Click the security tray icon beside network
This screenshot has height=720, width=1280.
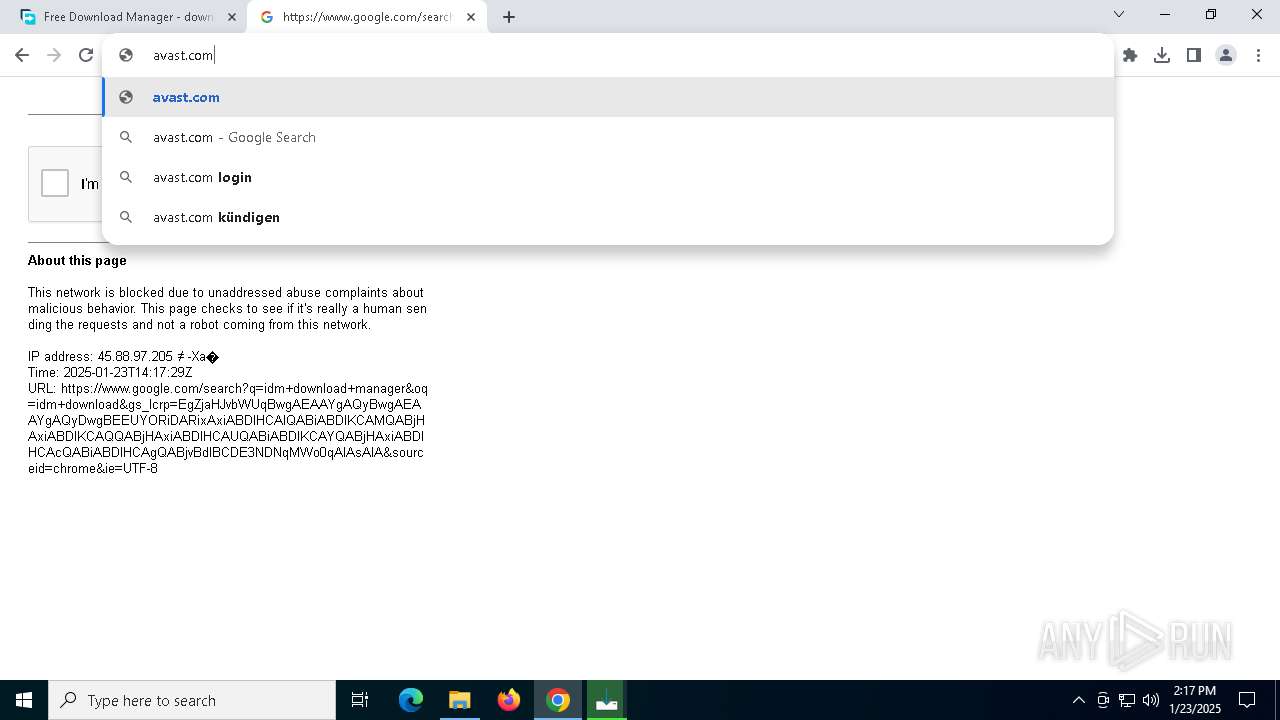[1103, 700]
